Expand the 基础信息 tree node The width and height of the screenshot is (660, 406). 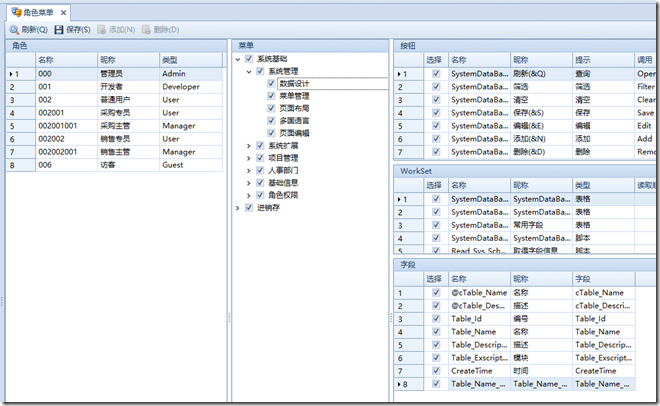(x=249, y=183)
